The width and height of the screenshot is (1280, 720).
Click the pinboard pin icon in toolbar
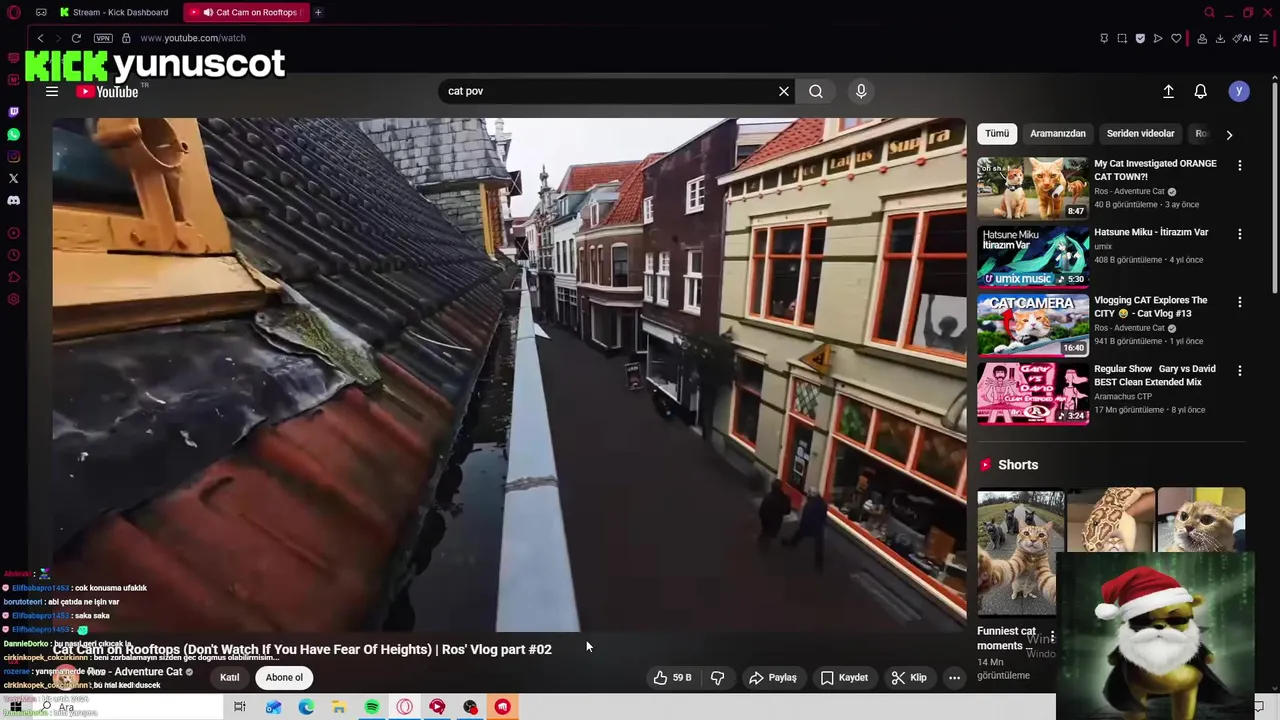1104,38
